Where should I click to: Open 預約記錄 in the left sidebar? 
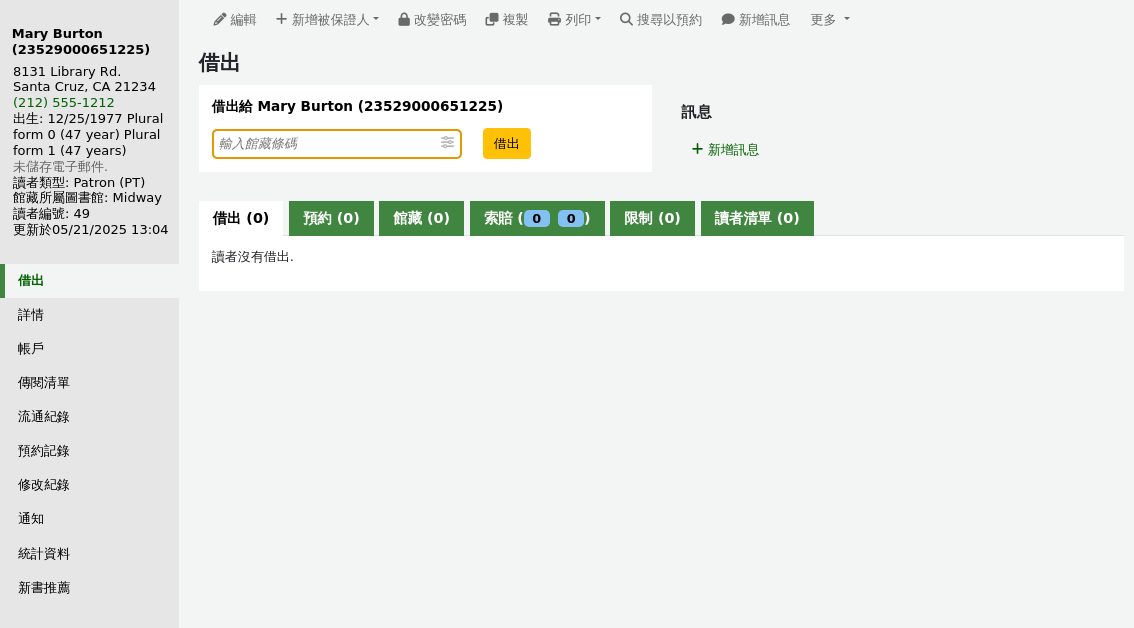(x=90, y=451)
